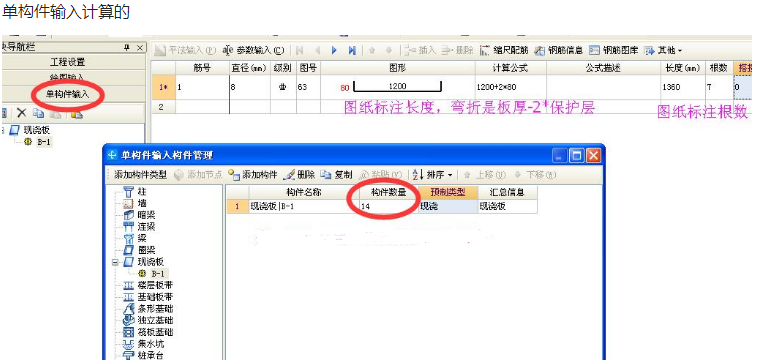Select 连梁 component type in the dialog tree
758x364 pixels.
click(x=140, y=227)
